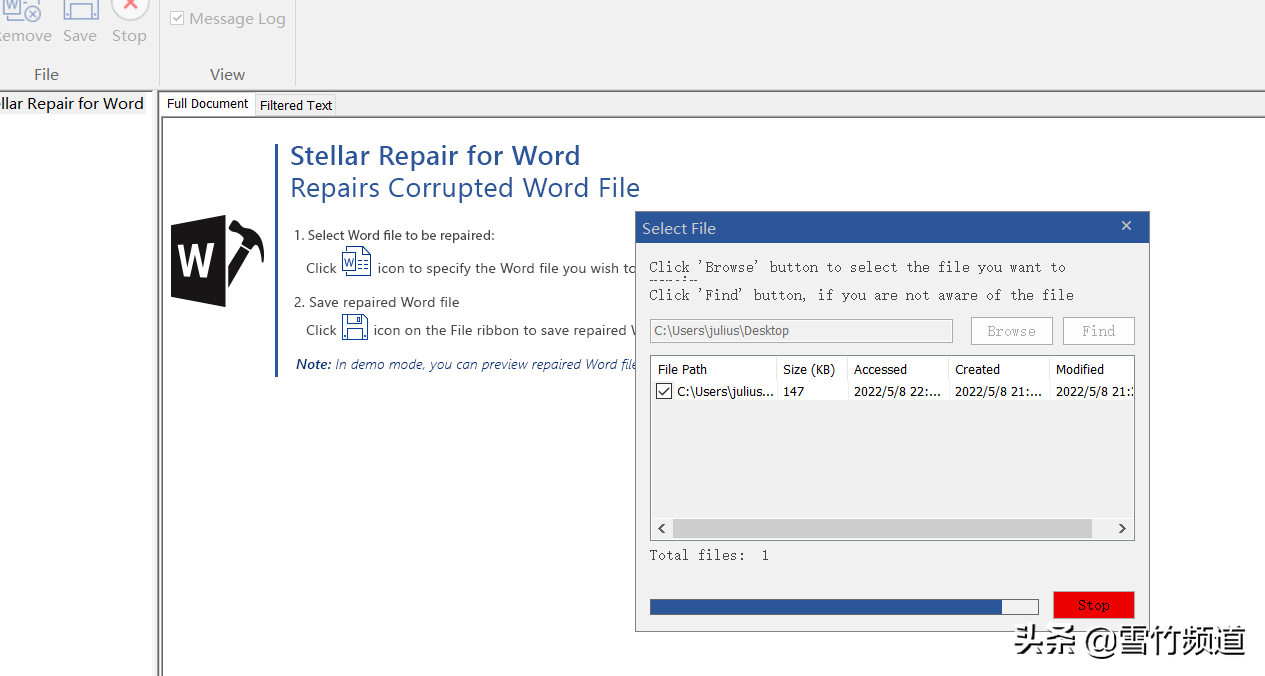Uncheck the file row checkbox in list
This screenshot has height=676, width=1265.
pyautogui.click(x=664, y=392)
